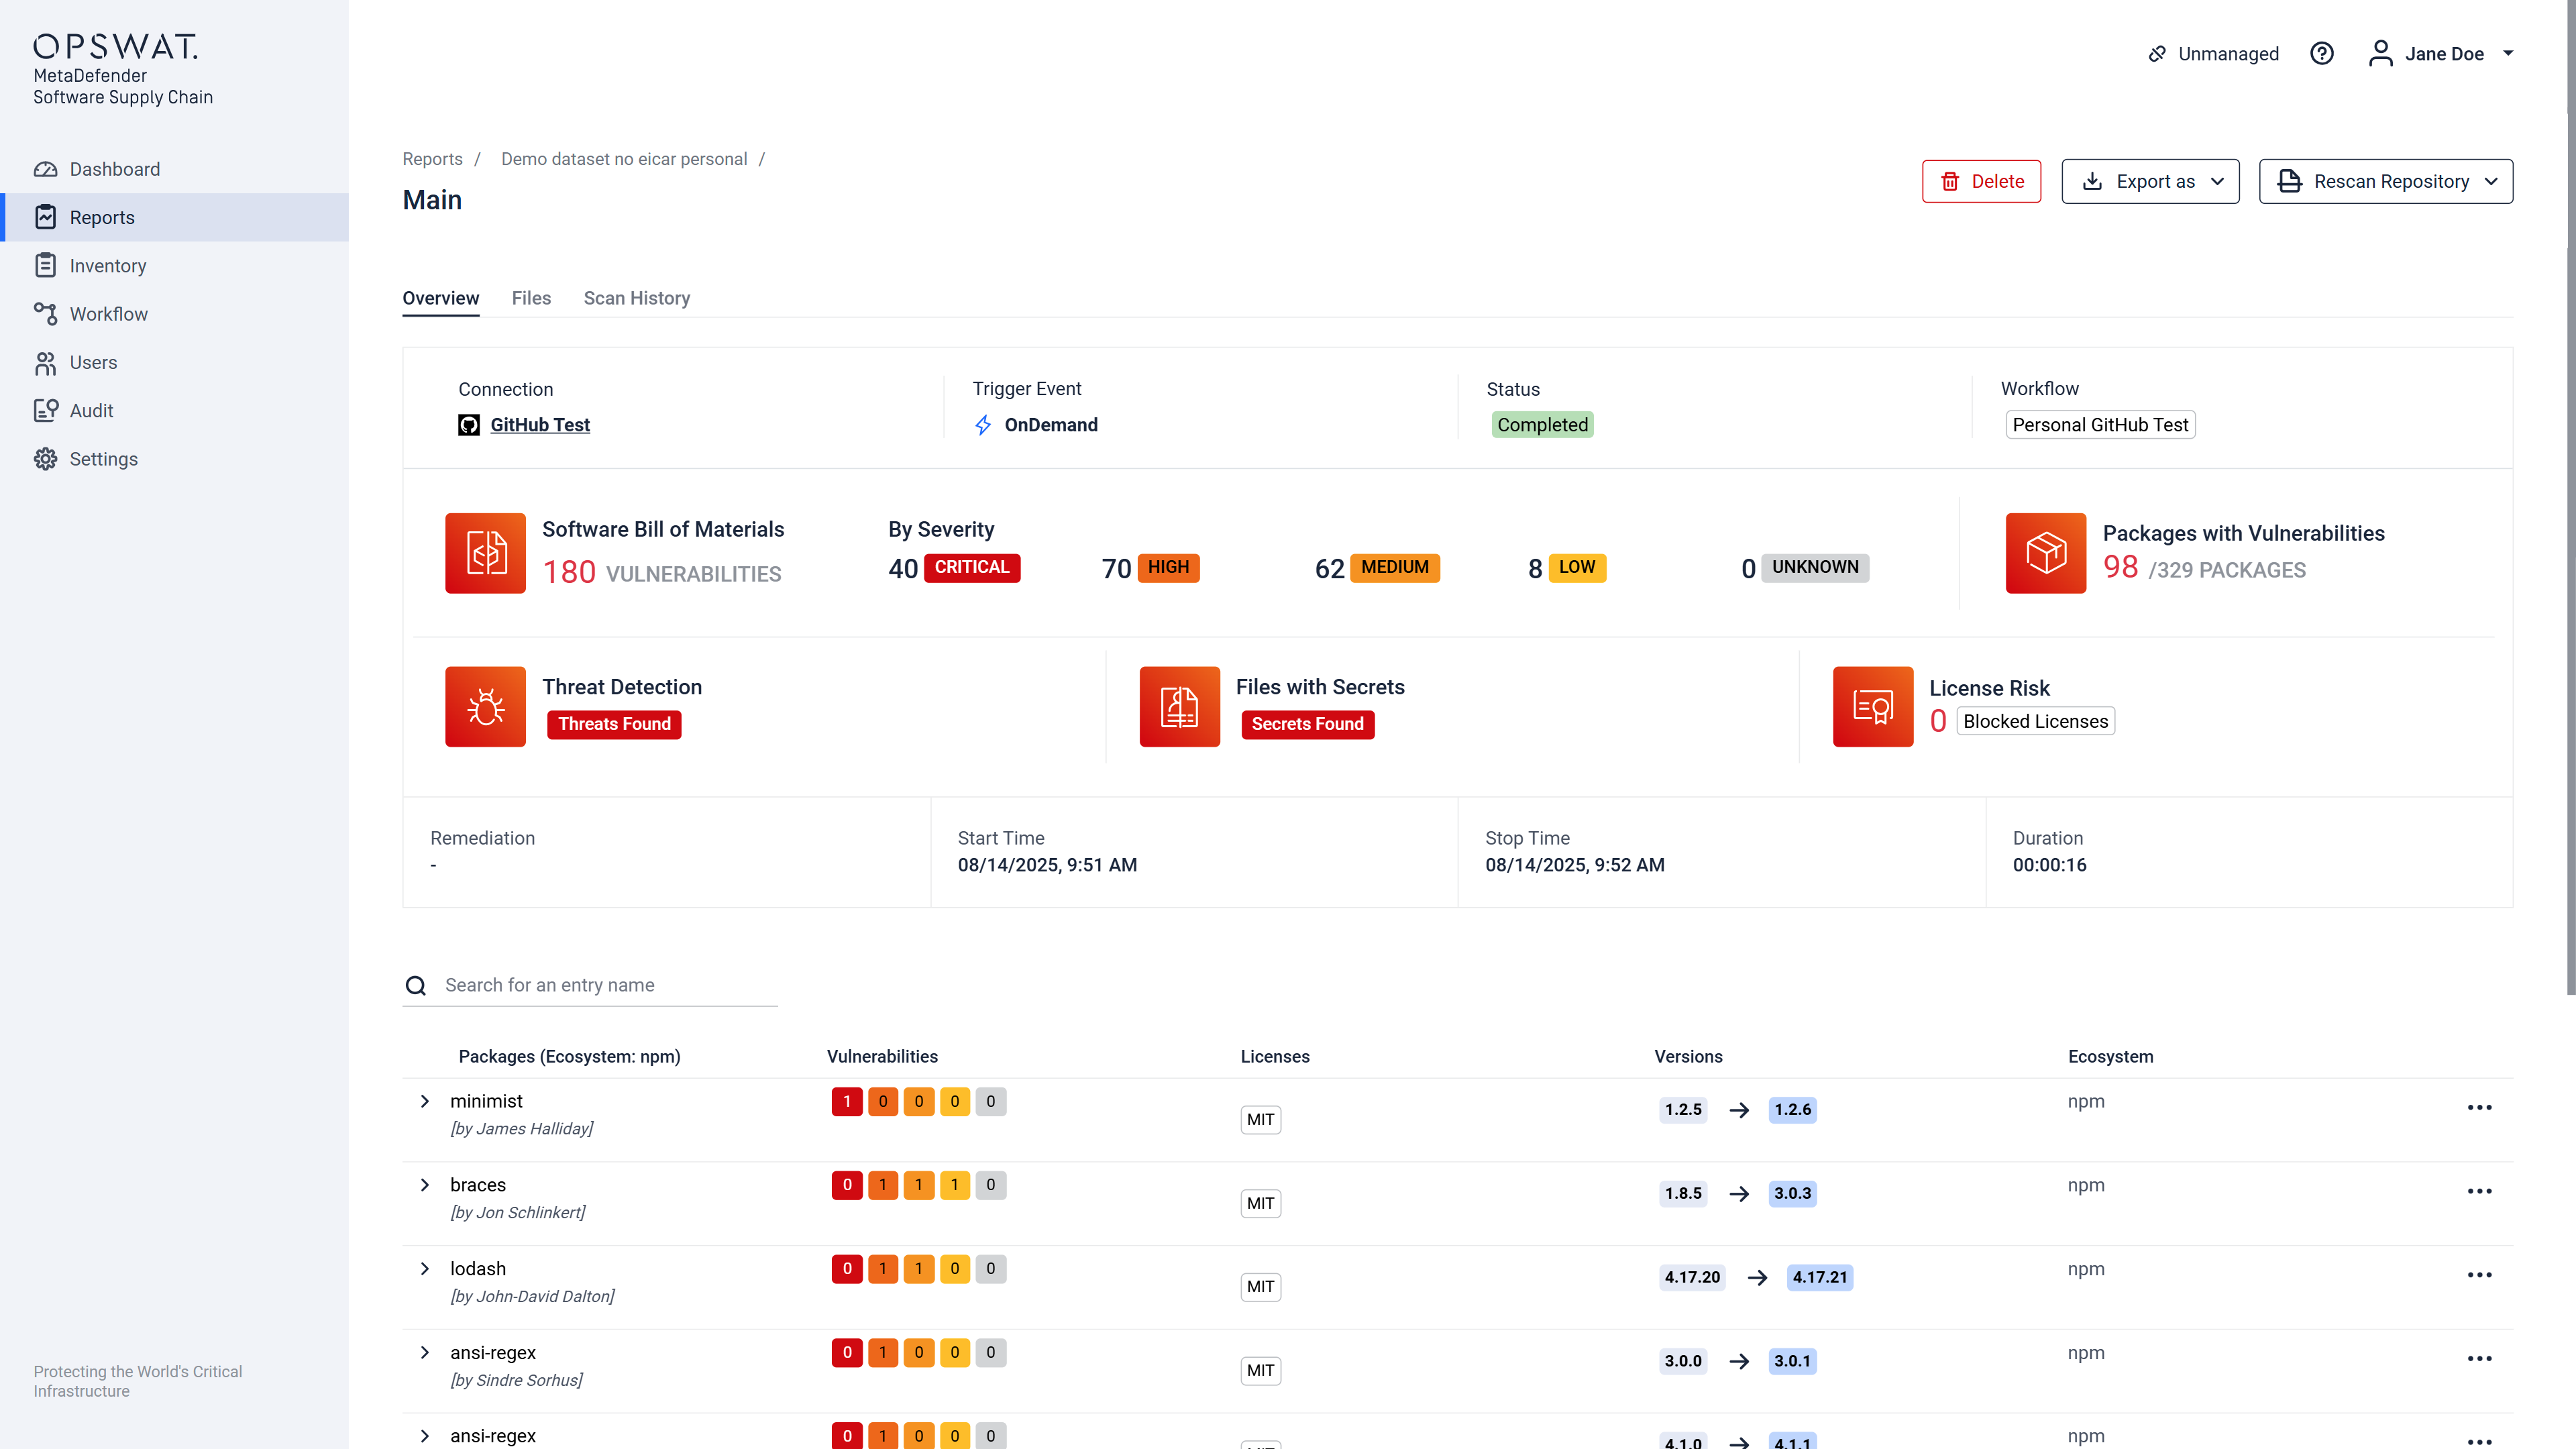Open the GitHub Test connection link
This screenshot has height=1449, width=2576.
point(540,425)
